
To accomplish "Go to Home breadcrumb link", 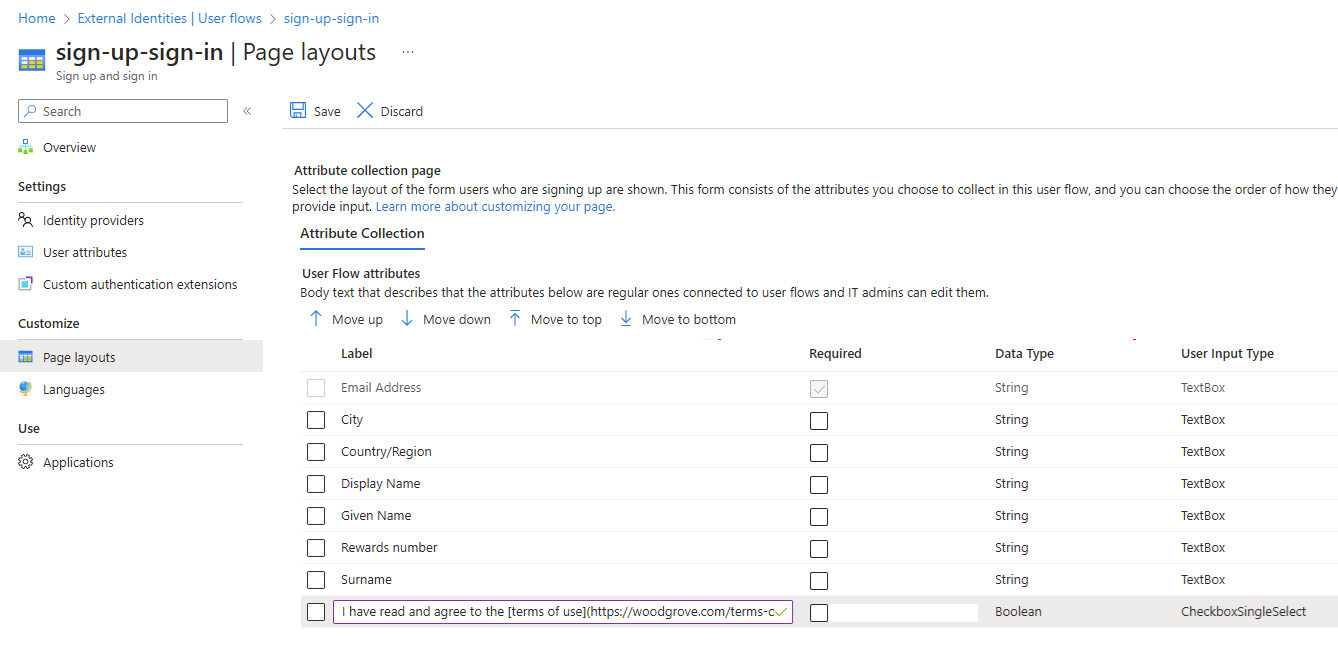I will click(x=37, y=18).
